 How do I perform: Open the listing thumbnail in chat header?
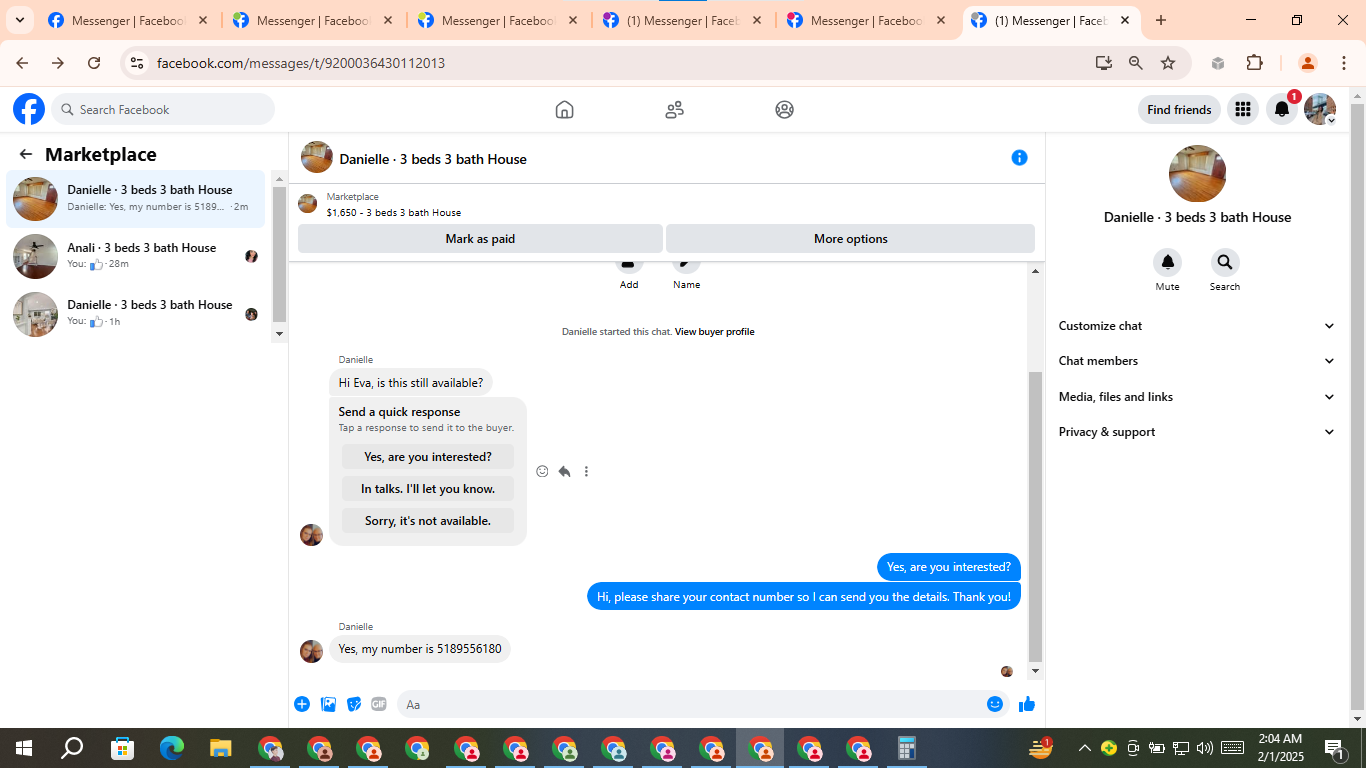coord(317,158)
